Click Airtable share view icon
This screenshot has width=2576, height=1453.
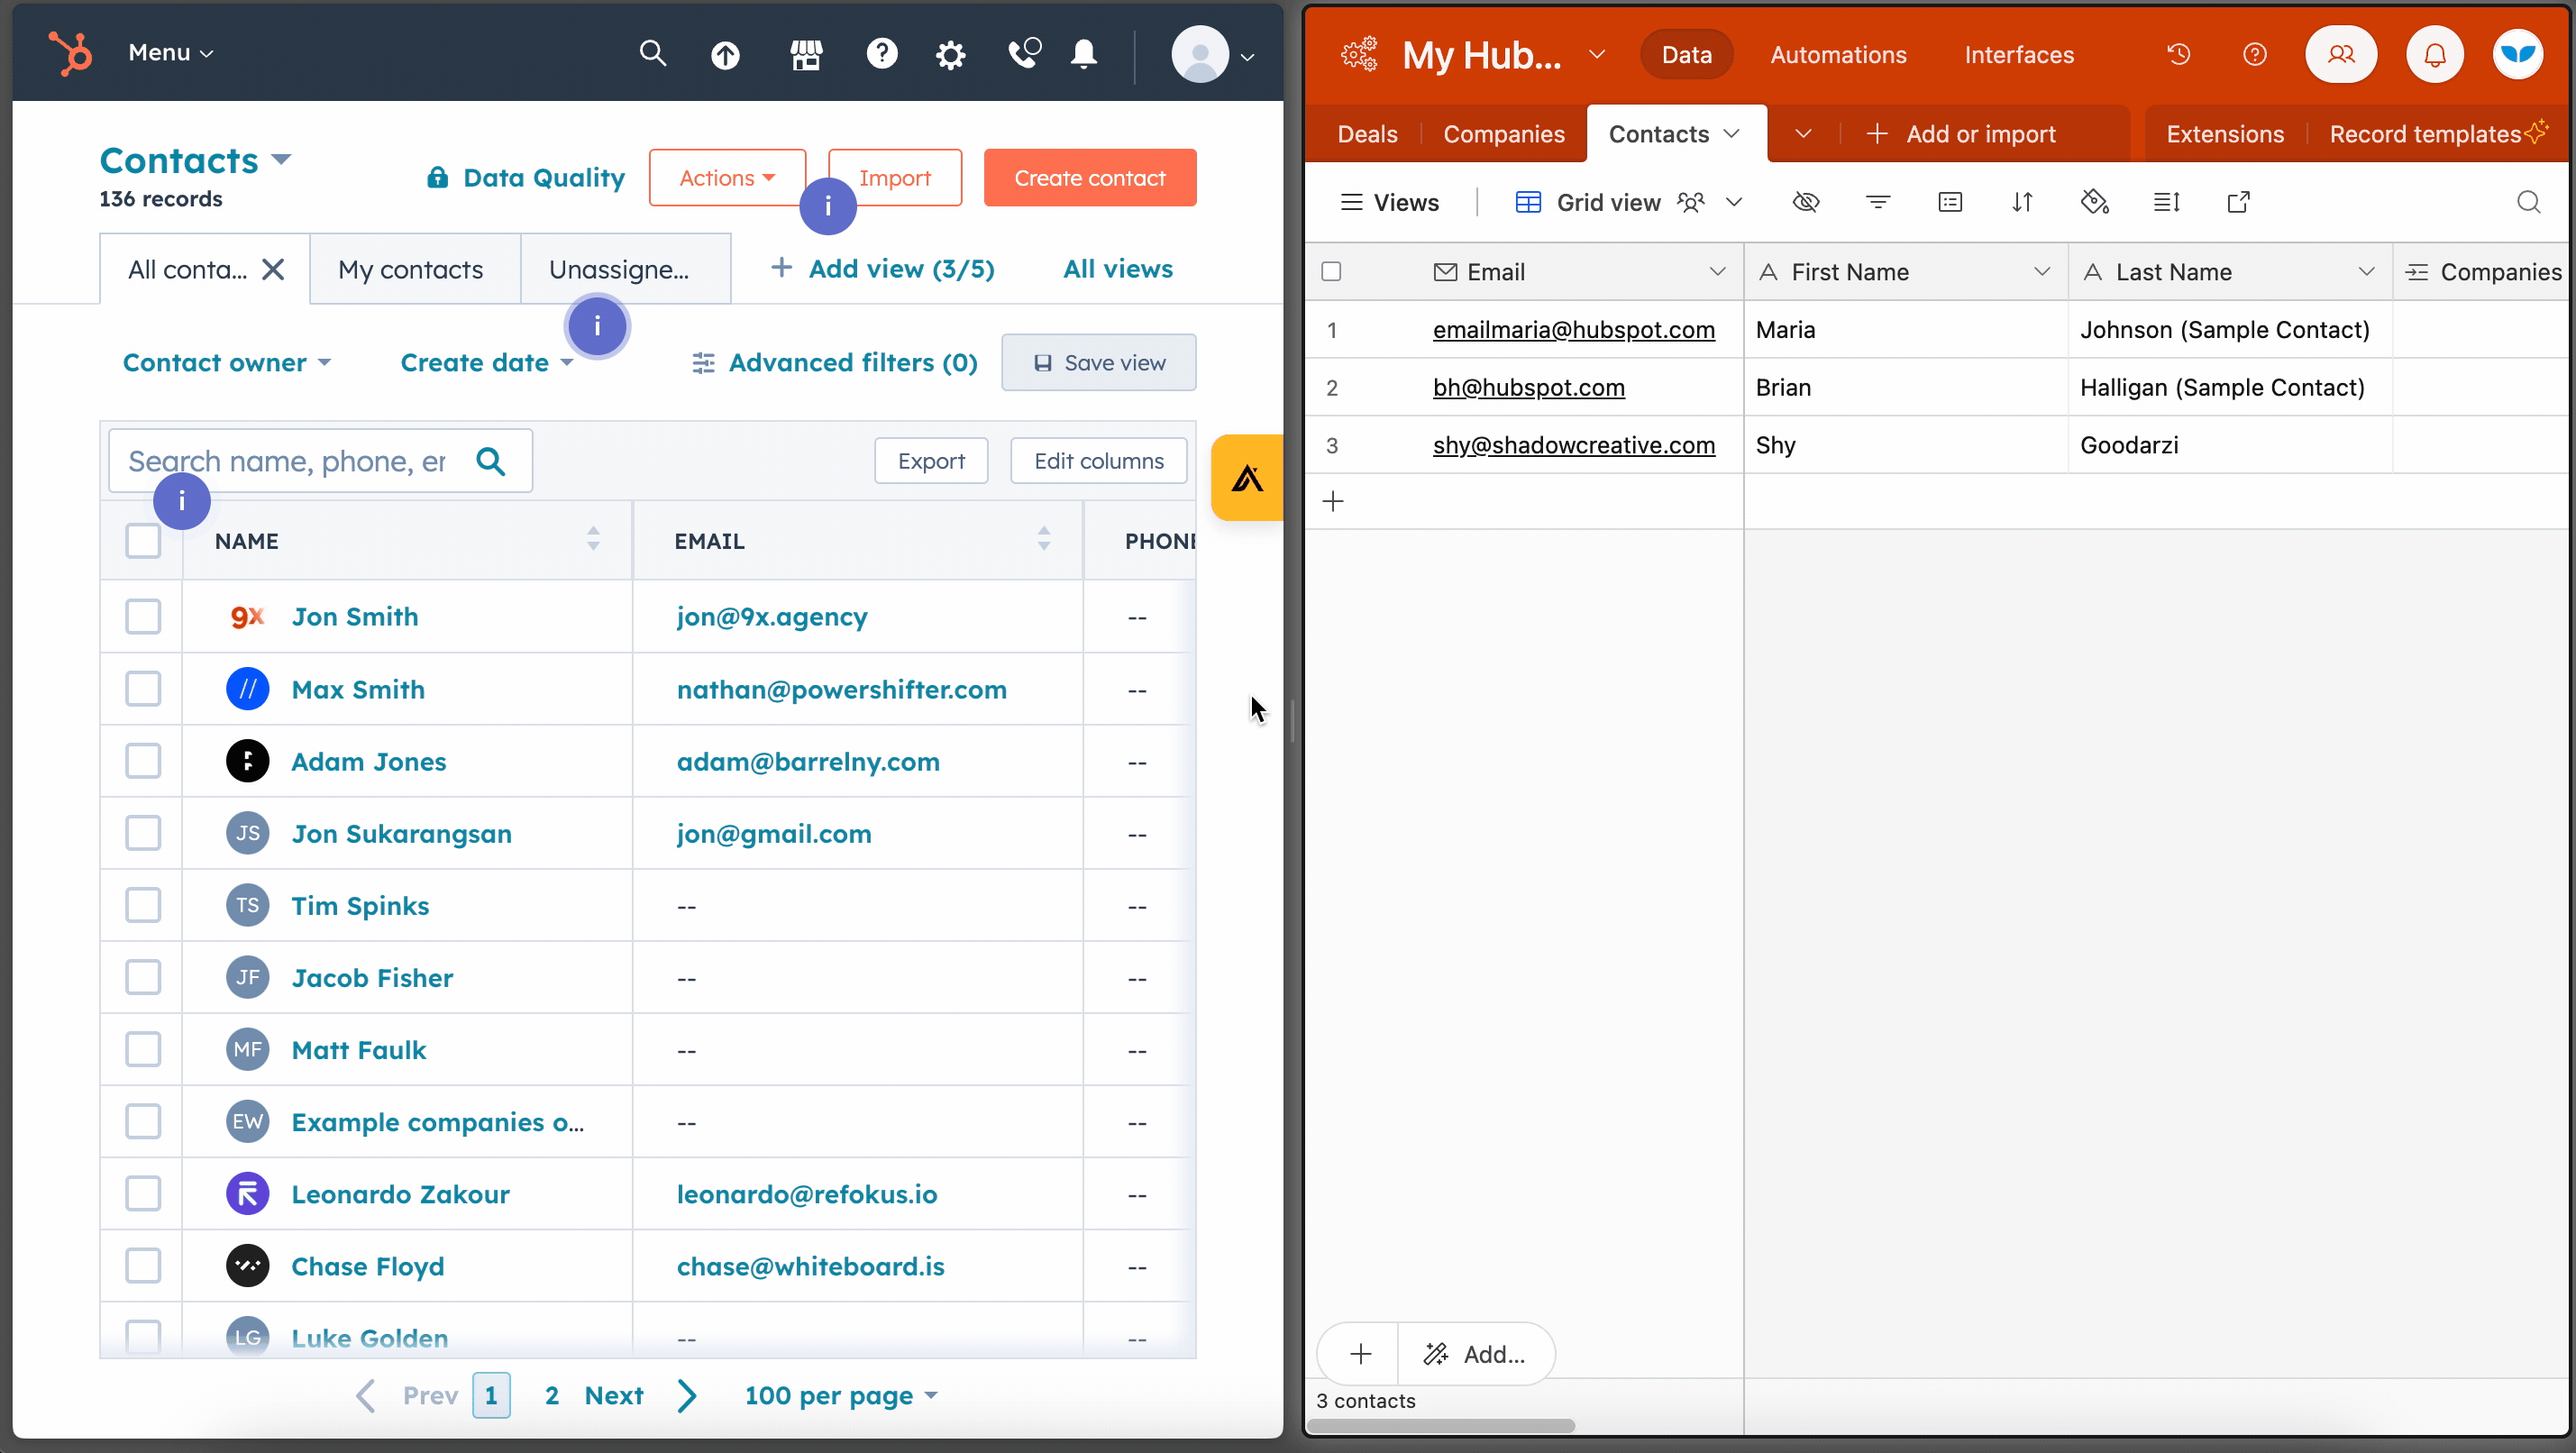(2239, 202)
